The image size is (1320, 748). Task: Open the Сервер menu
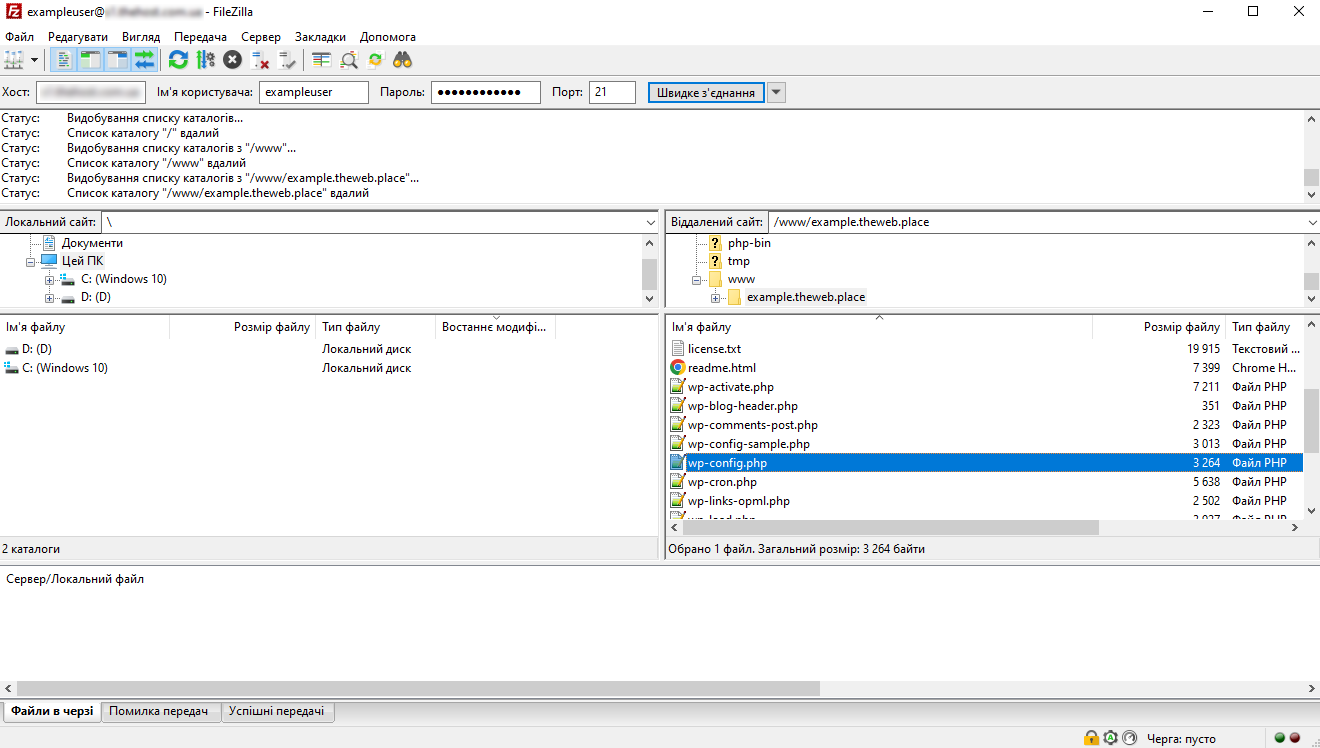261,37
